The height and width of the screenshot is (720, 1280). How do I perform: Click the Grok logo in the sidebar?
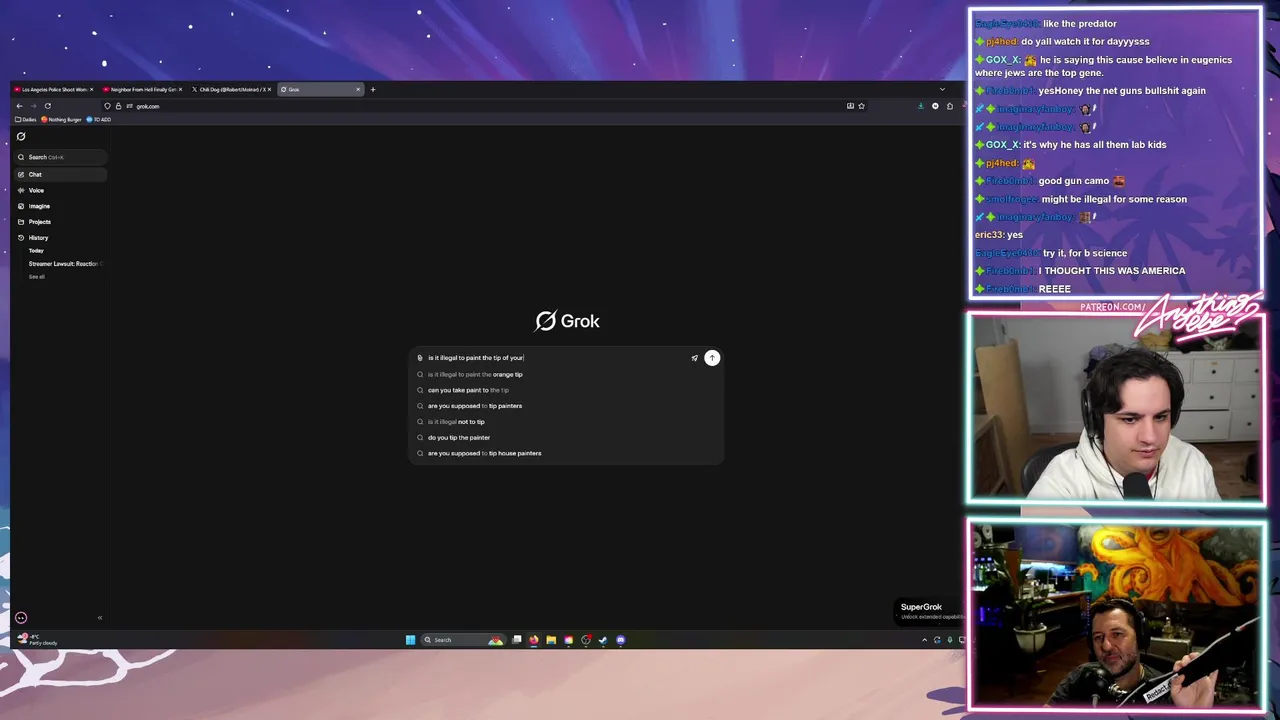(21, 136)
